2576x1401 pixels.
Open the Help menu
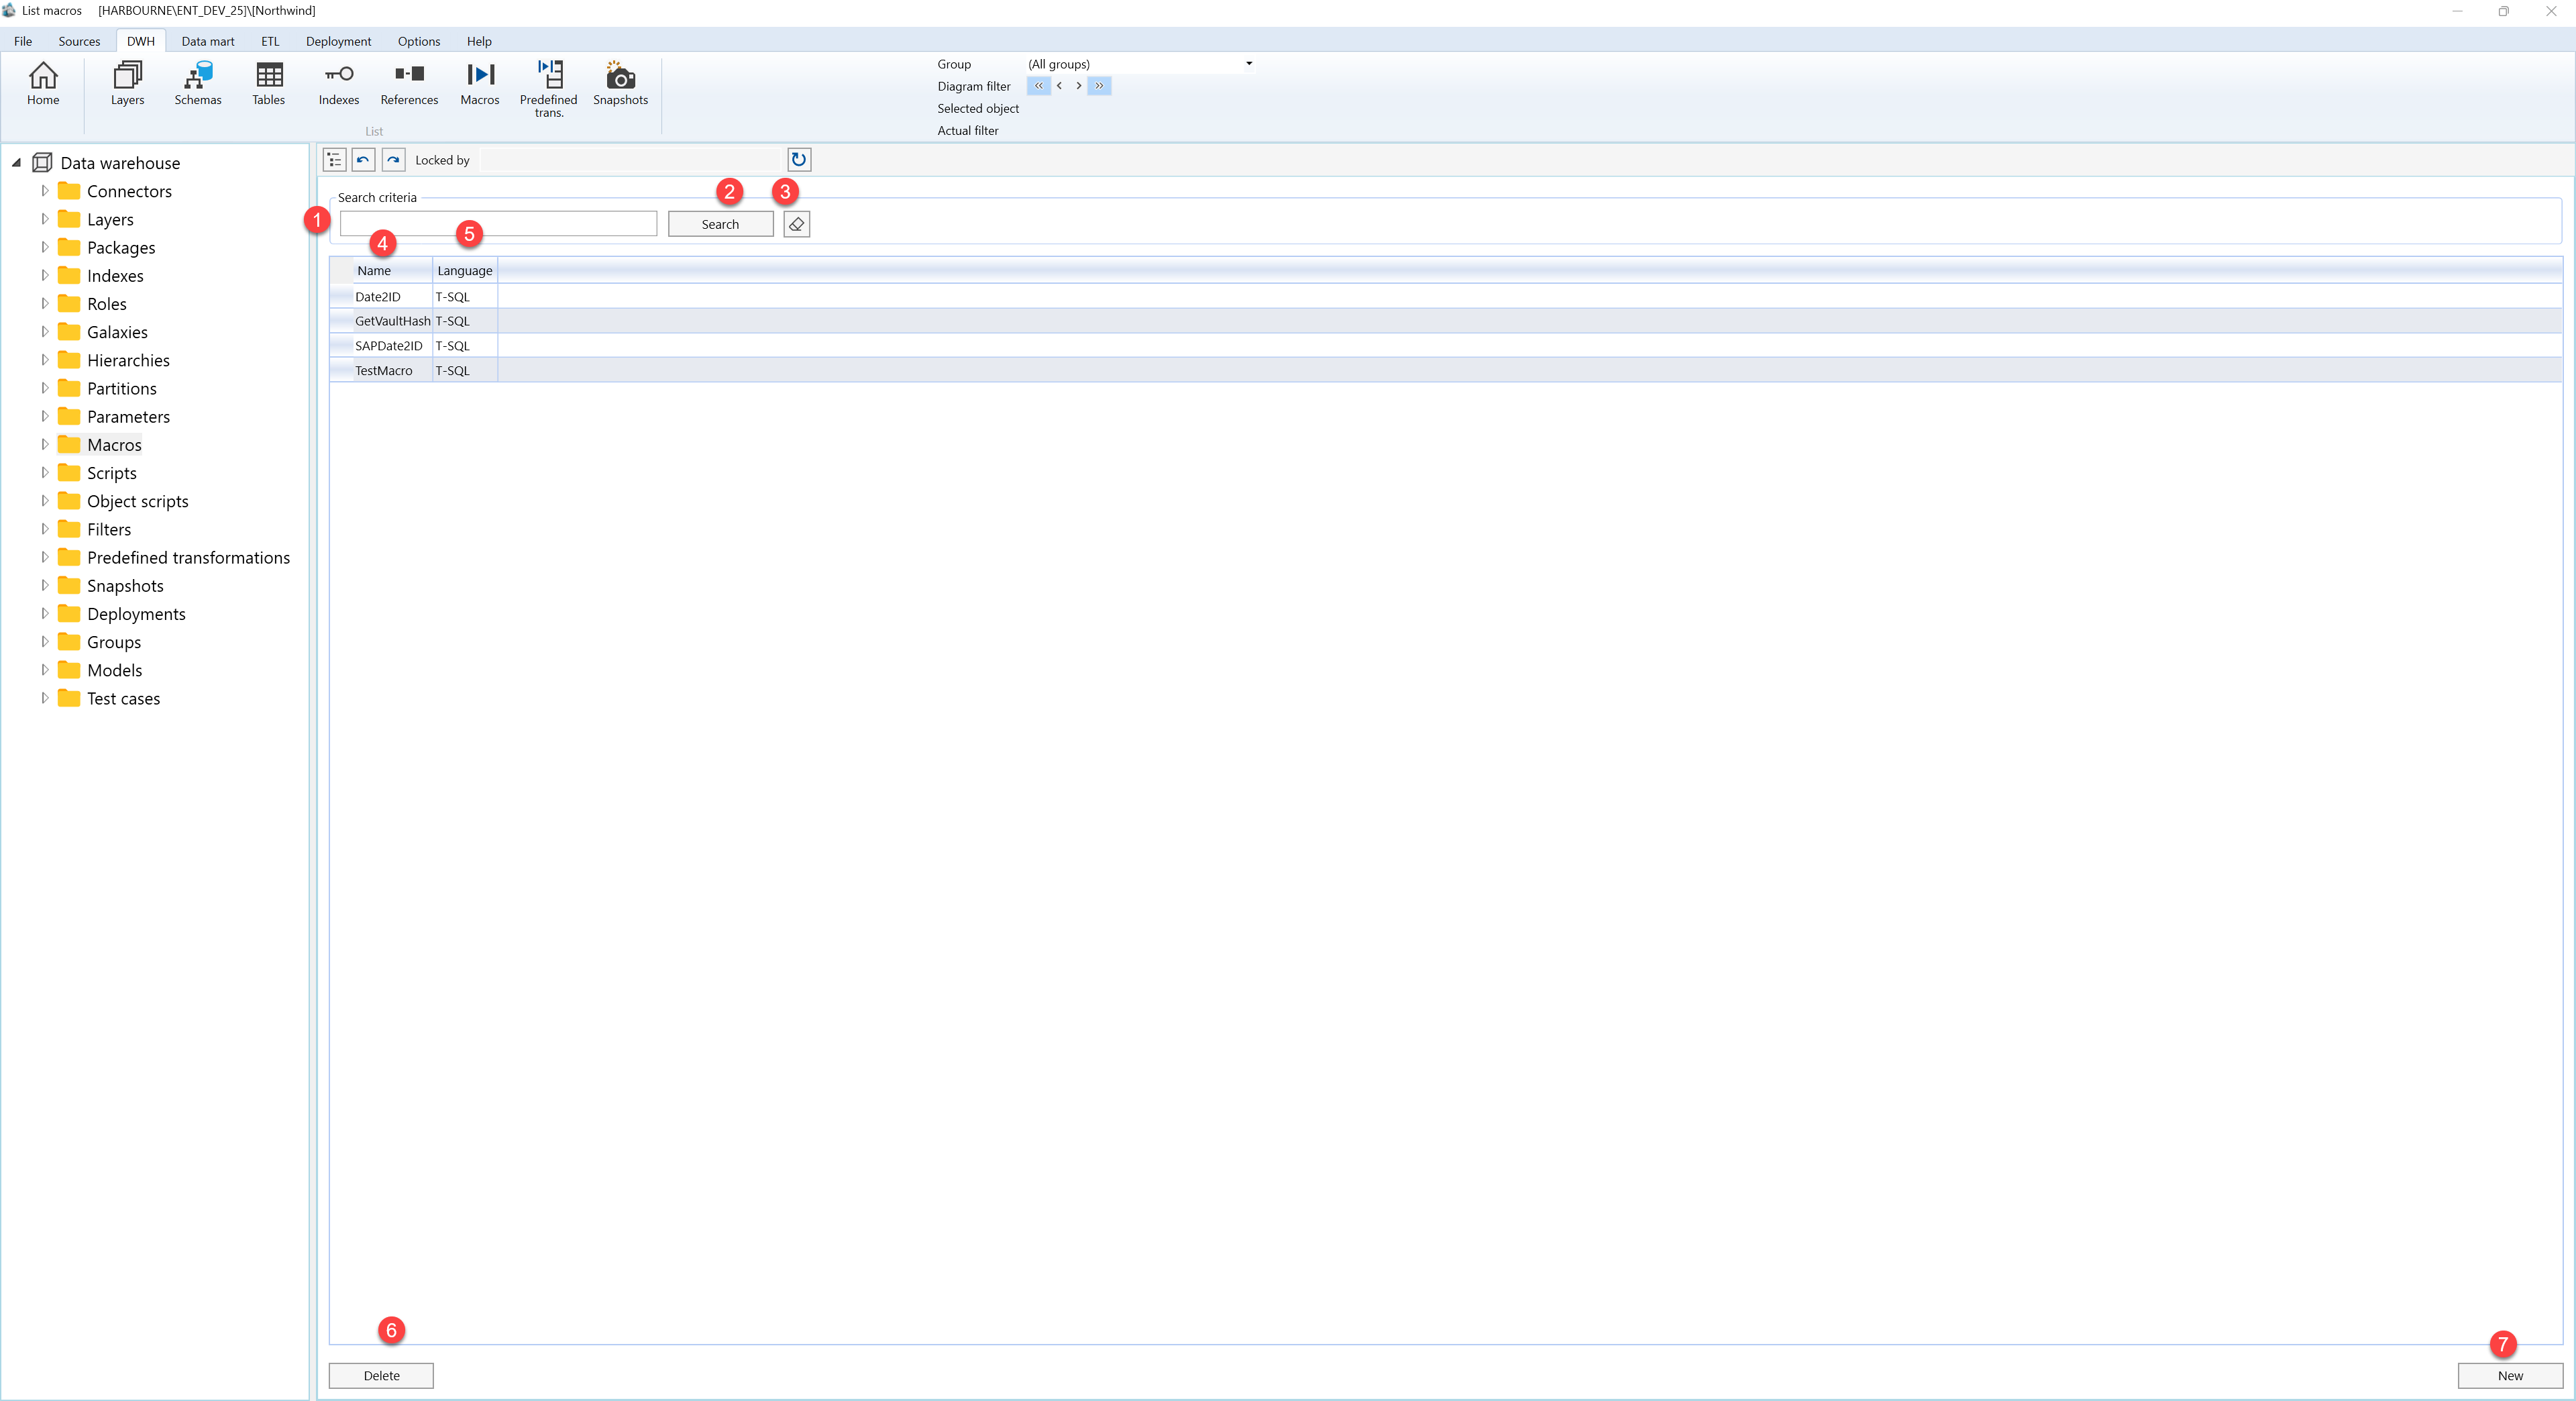tap(479, 41)
